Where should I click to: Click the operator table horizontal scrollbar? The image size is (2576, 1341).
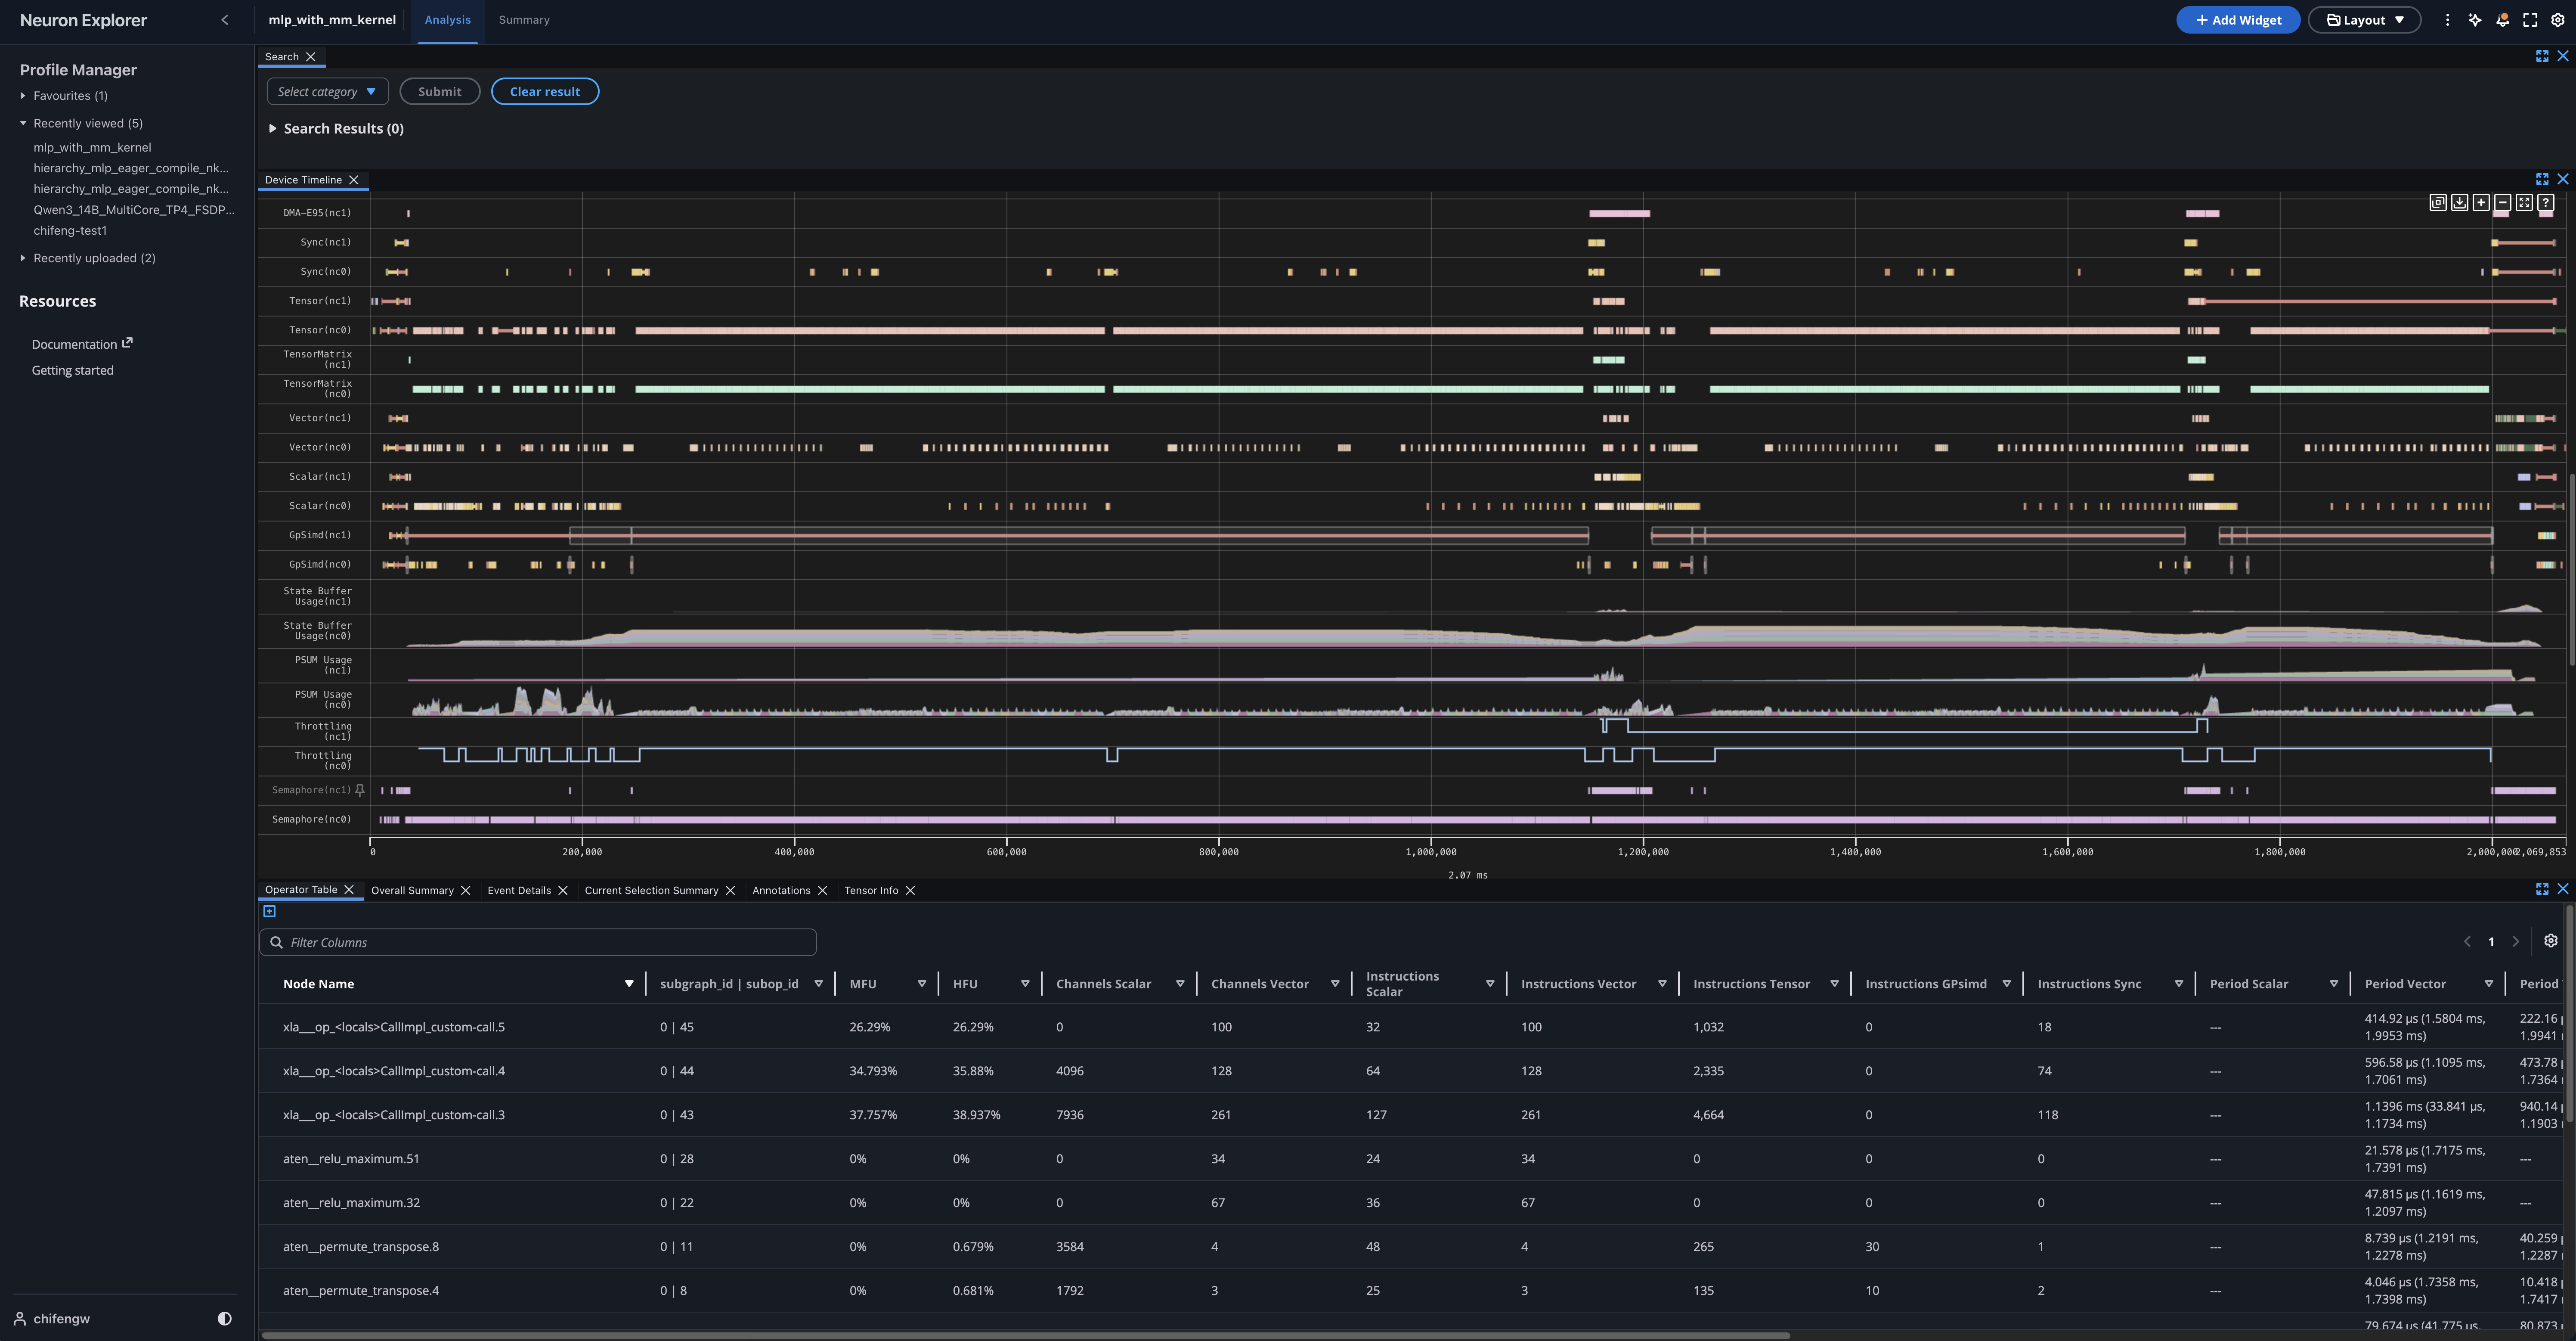[x=1025, y=1335]
